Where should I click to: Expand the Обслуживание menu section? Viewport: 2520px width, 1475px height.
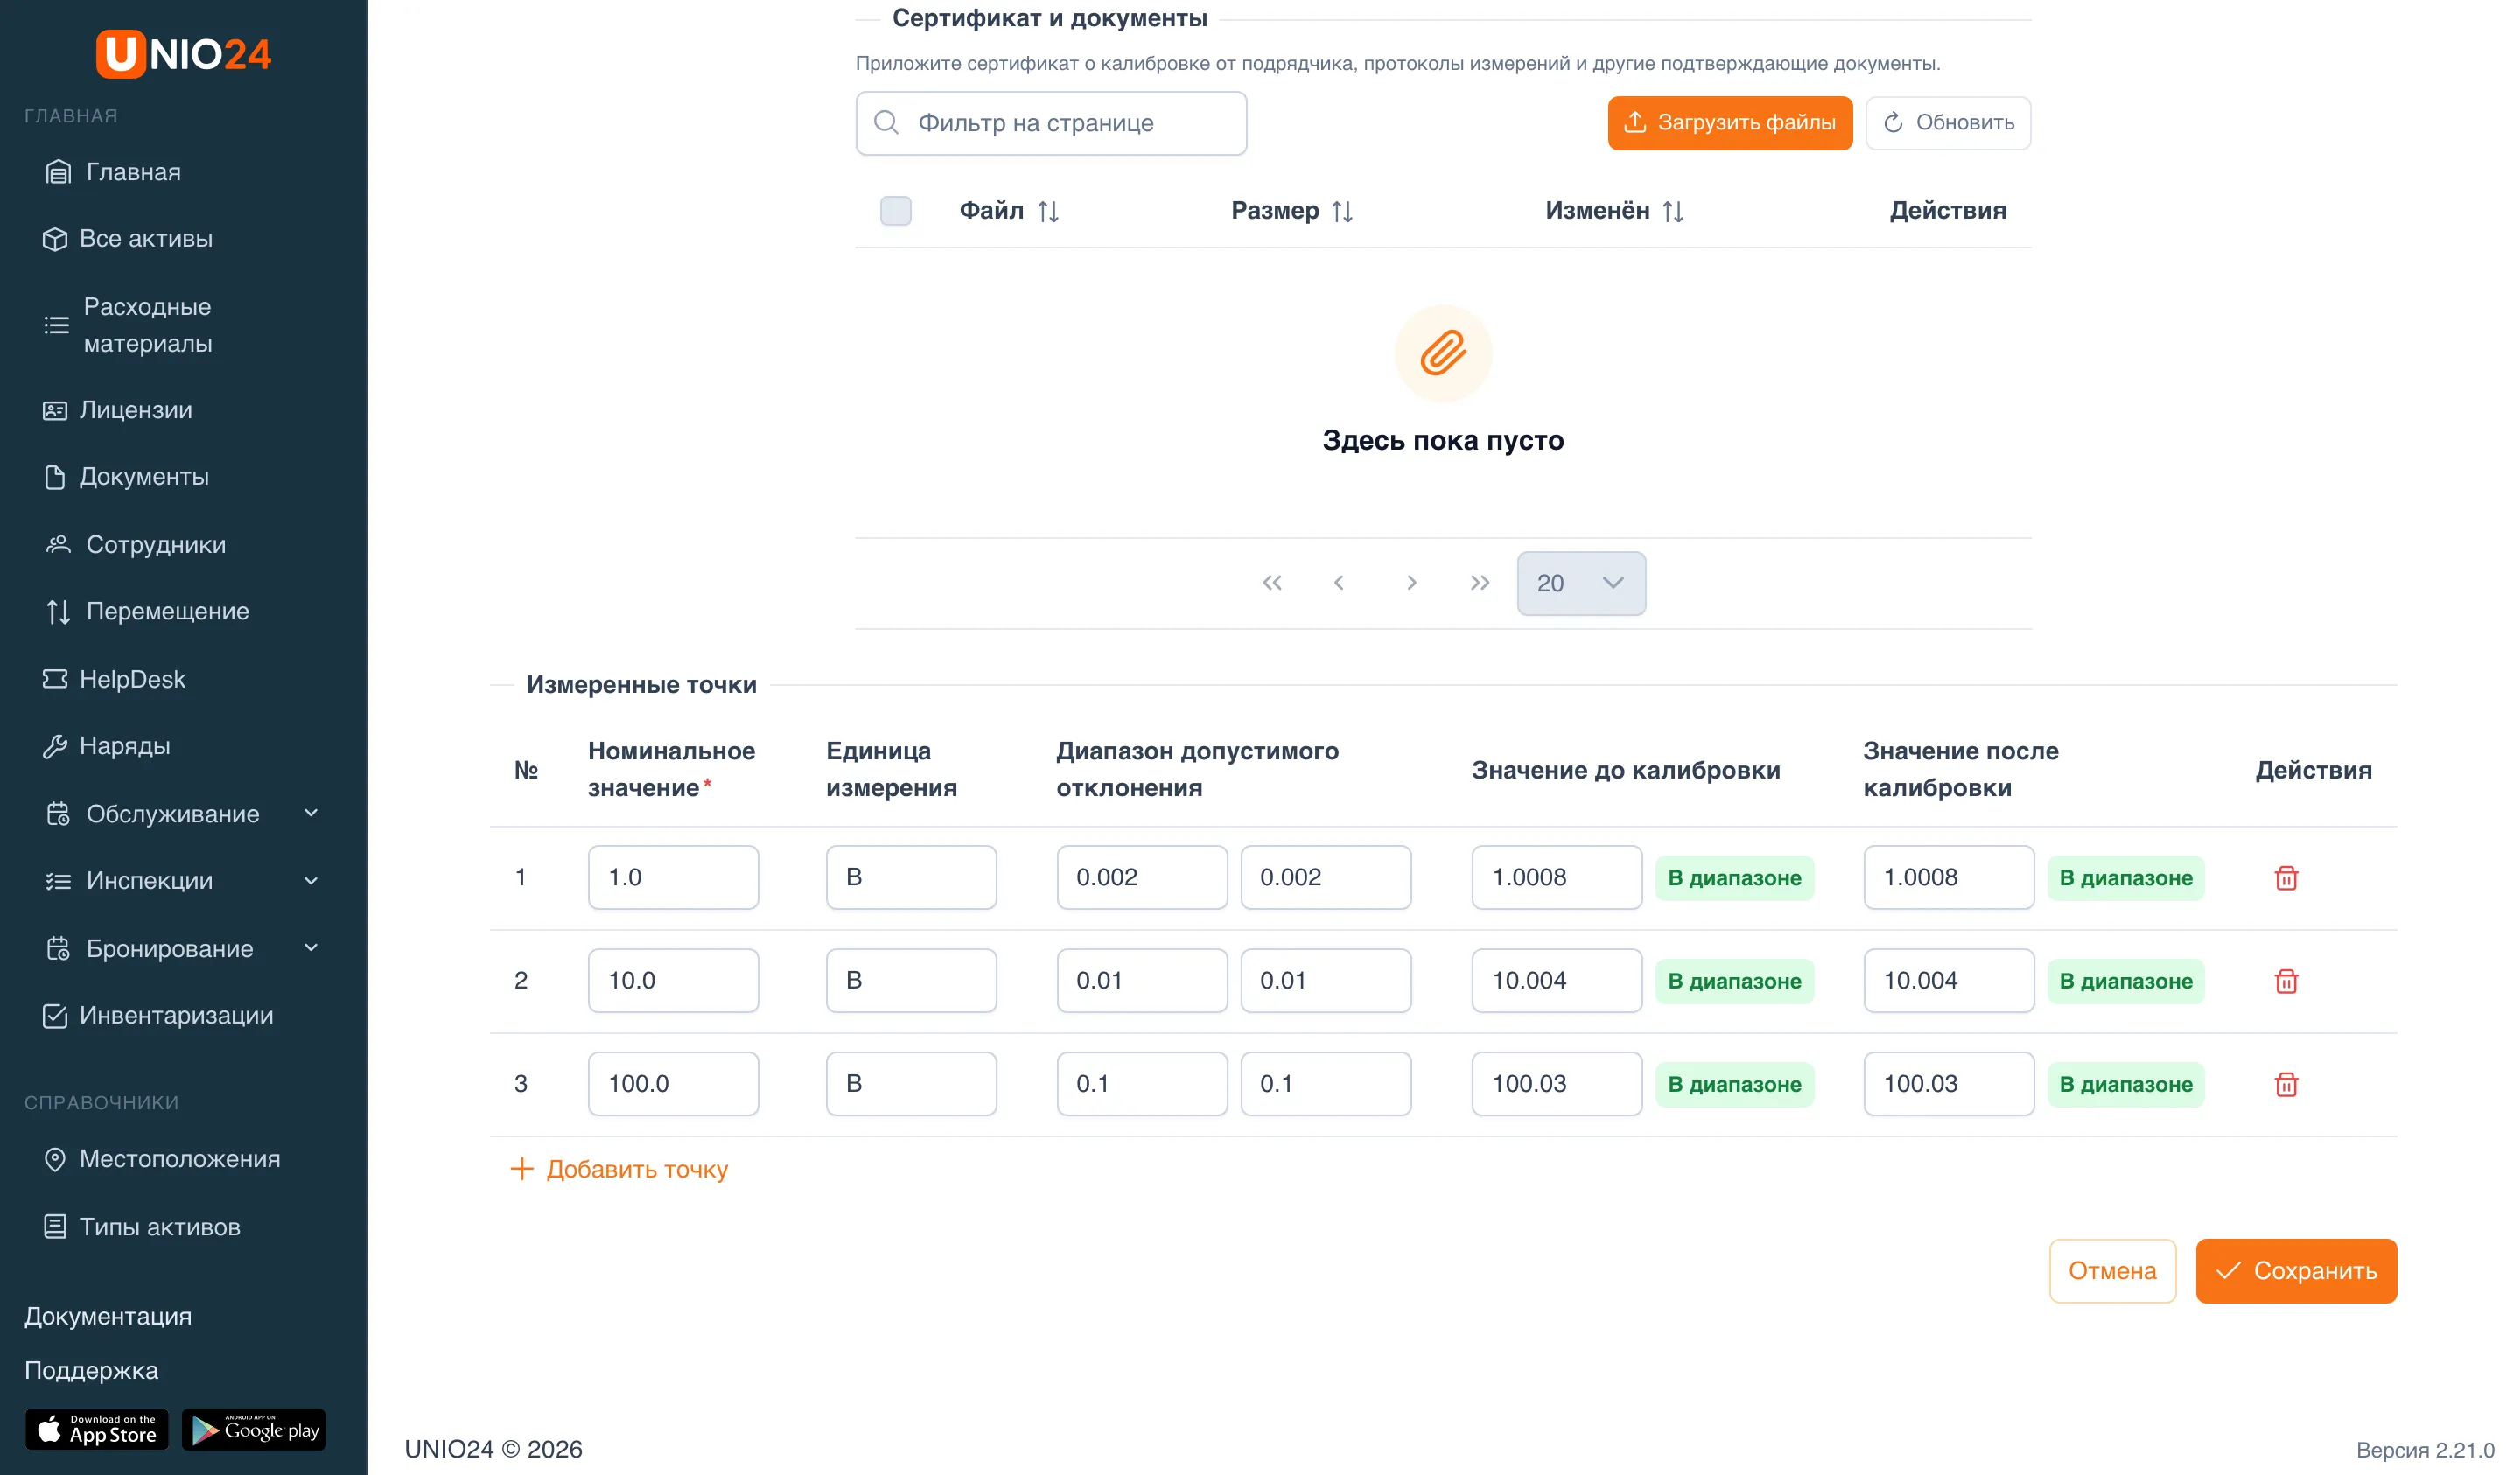(182, 814)
